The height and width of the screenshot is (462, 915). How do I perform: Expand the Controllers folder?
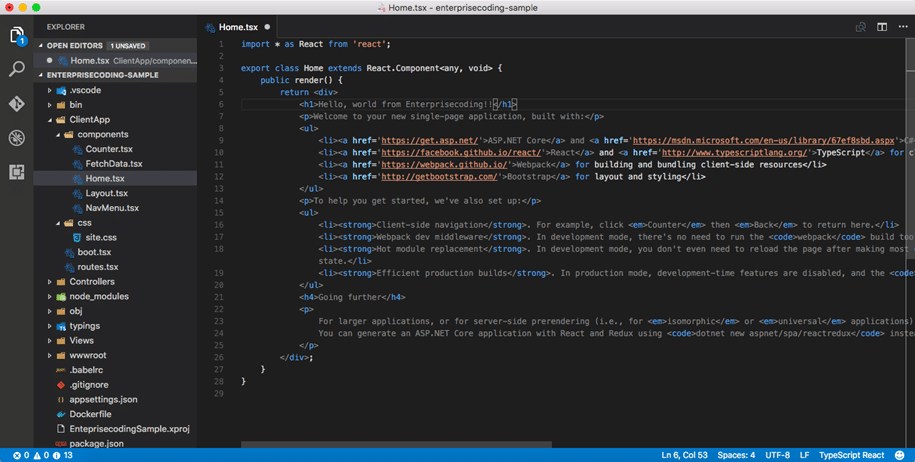coord(50,282)
